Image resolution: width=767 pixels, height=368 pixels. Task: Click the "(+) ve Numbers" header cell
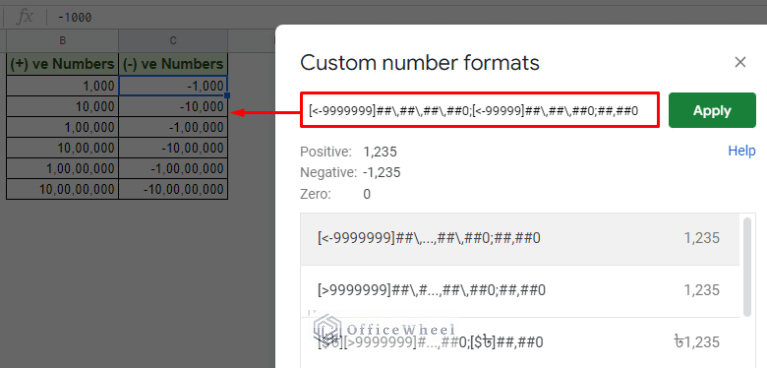pyautogui.click(x=62, y=64)
